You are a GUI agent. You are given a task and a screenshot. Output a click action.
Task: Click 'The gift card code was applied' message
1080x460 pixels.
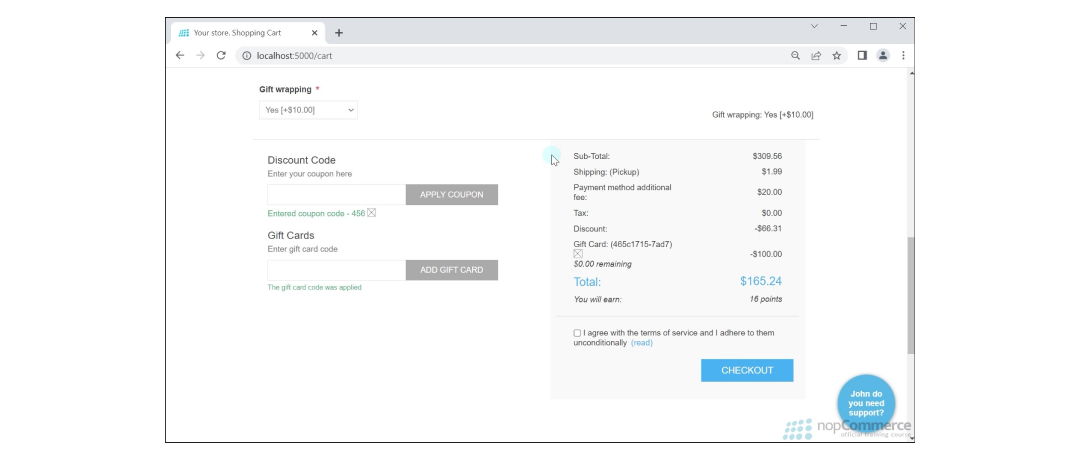[314, 288]
